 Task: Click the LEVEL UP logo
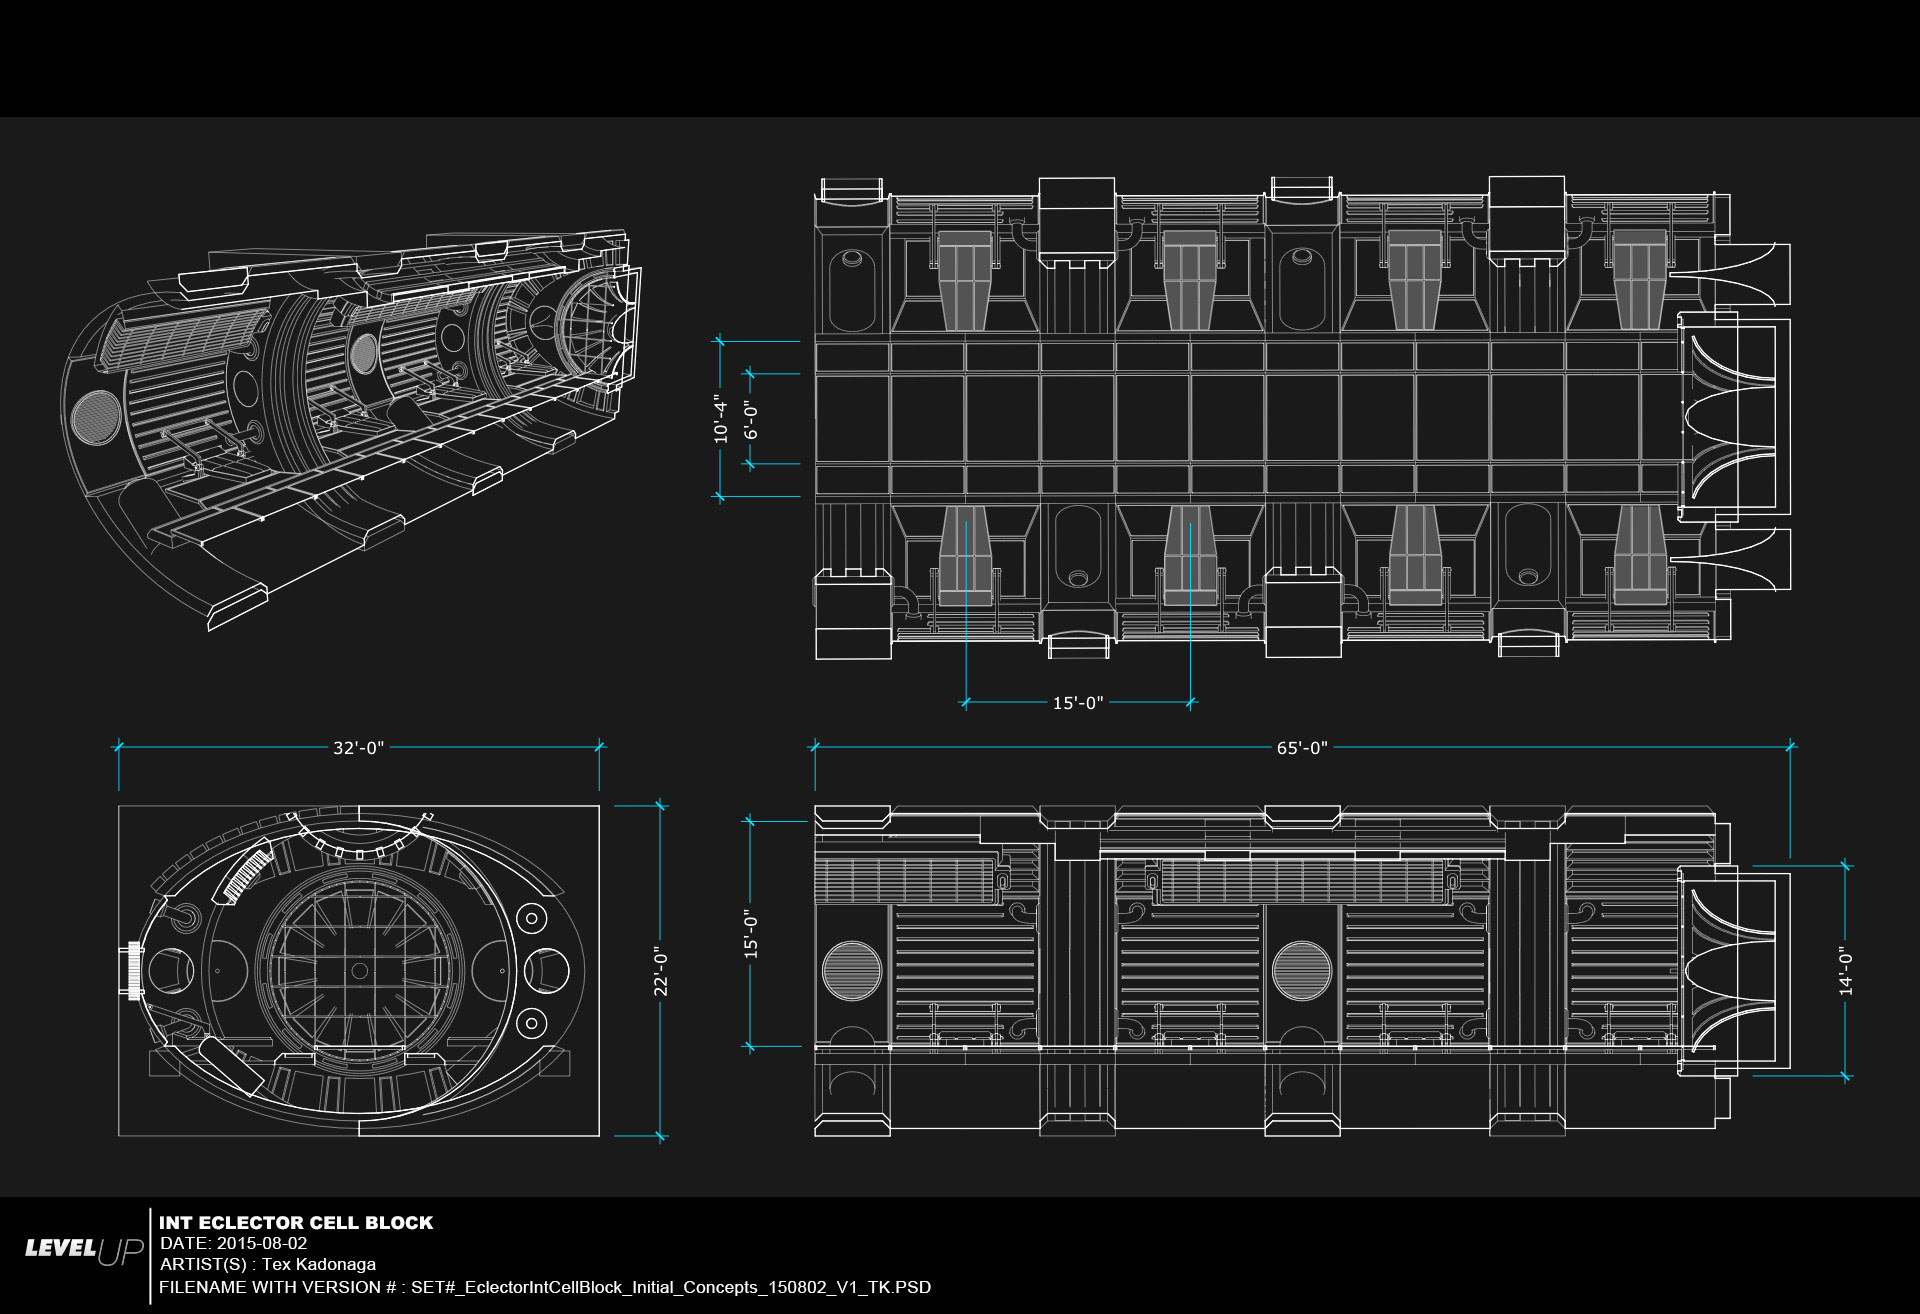[x=85, y=1250]
